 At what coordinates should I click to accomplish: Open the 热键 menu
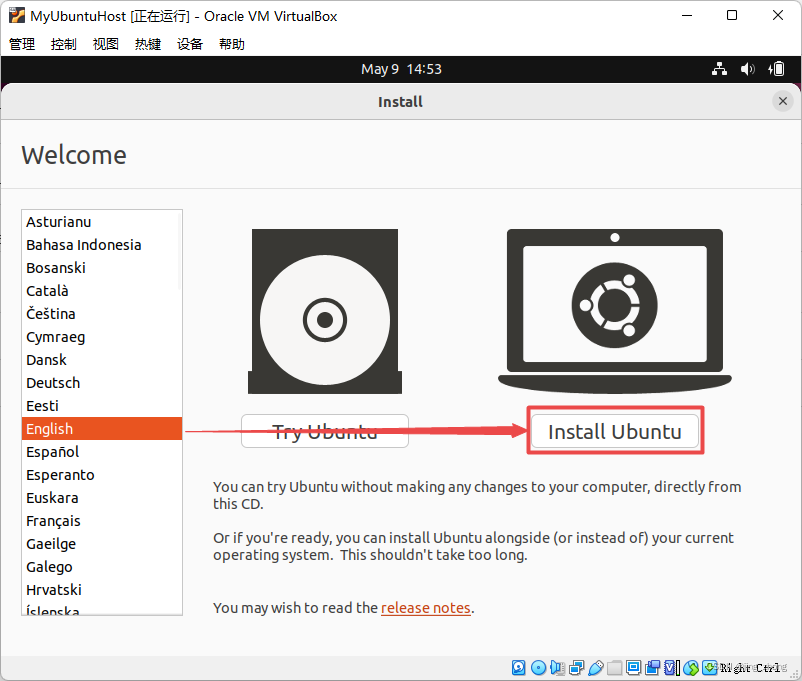pyautogui.click(x=148, y=44)
